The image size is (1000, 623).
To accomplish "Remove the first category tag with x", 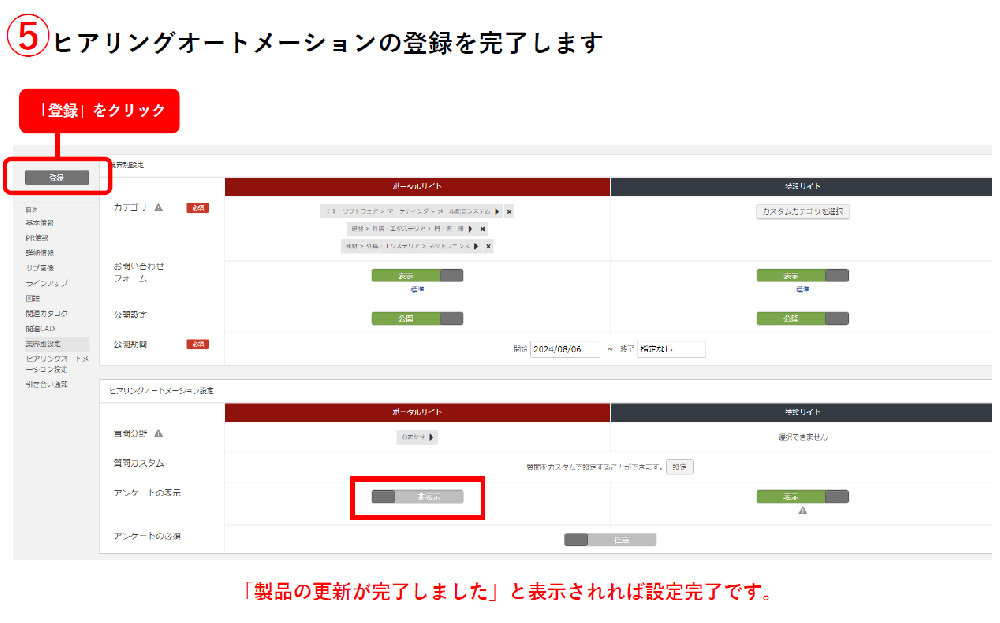I will pos(509,212).
